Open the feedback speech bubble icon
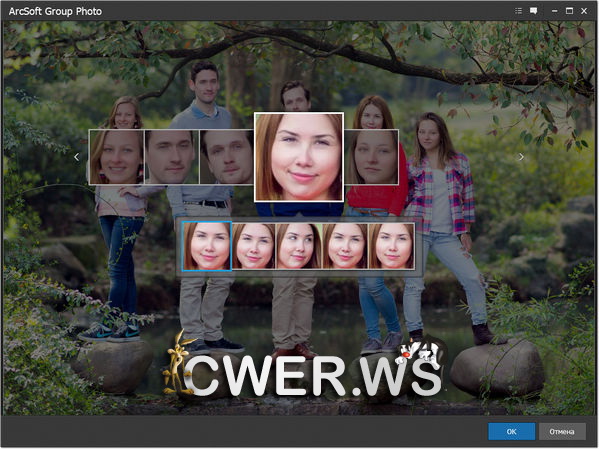Viewport: 599px width, 449px height. [534, 11]
